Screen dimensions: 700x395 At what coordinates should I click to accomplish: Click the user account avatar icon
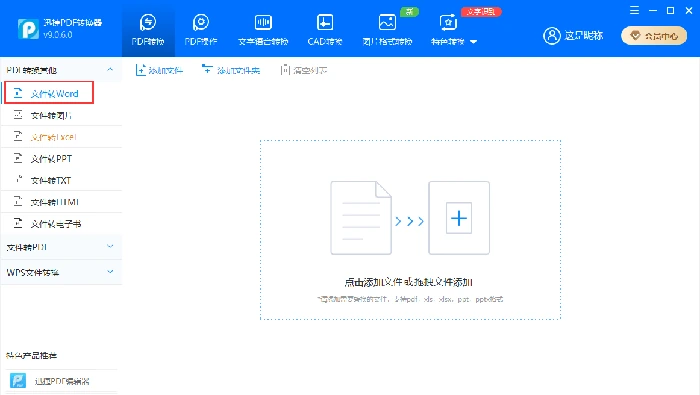[x=551, y=36]
